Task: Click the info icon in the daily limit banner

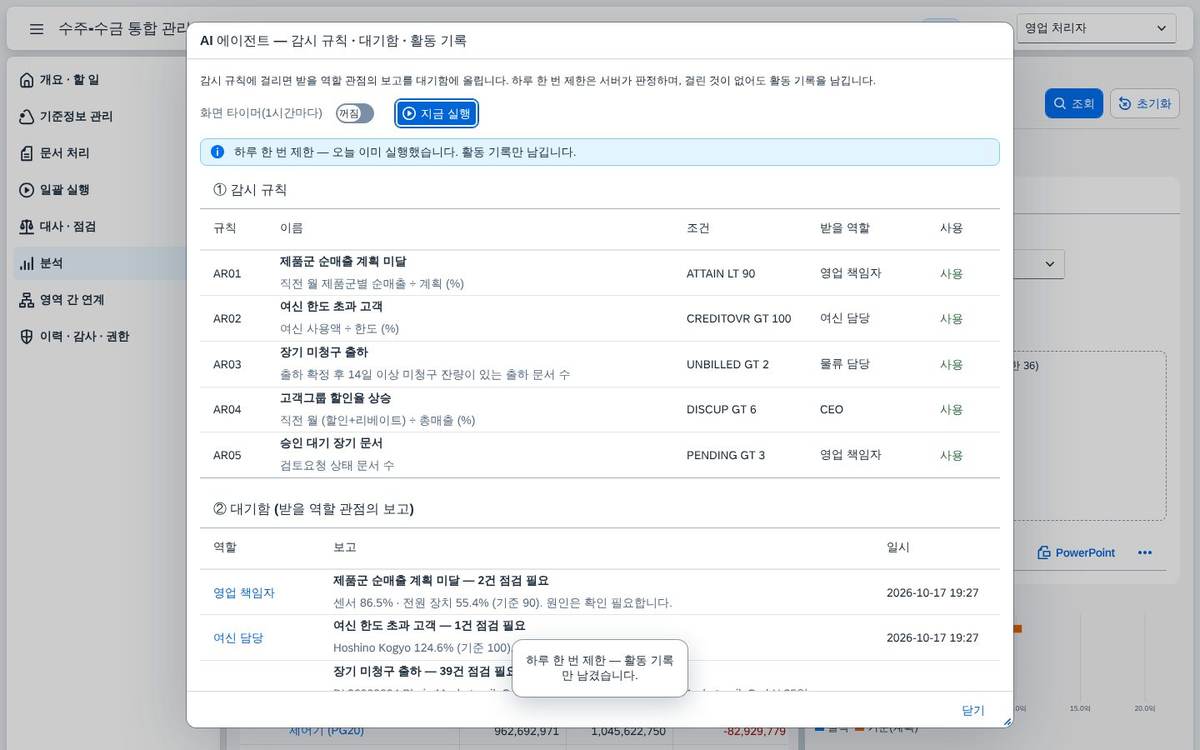Action: (217, 152)
